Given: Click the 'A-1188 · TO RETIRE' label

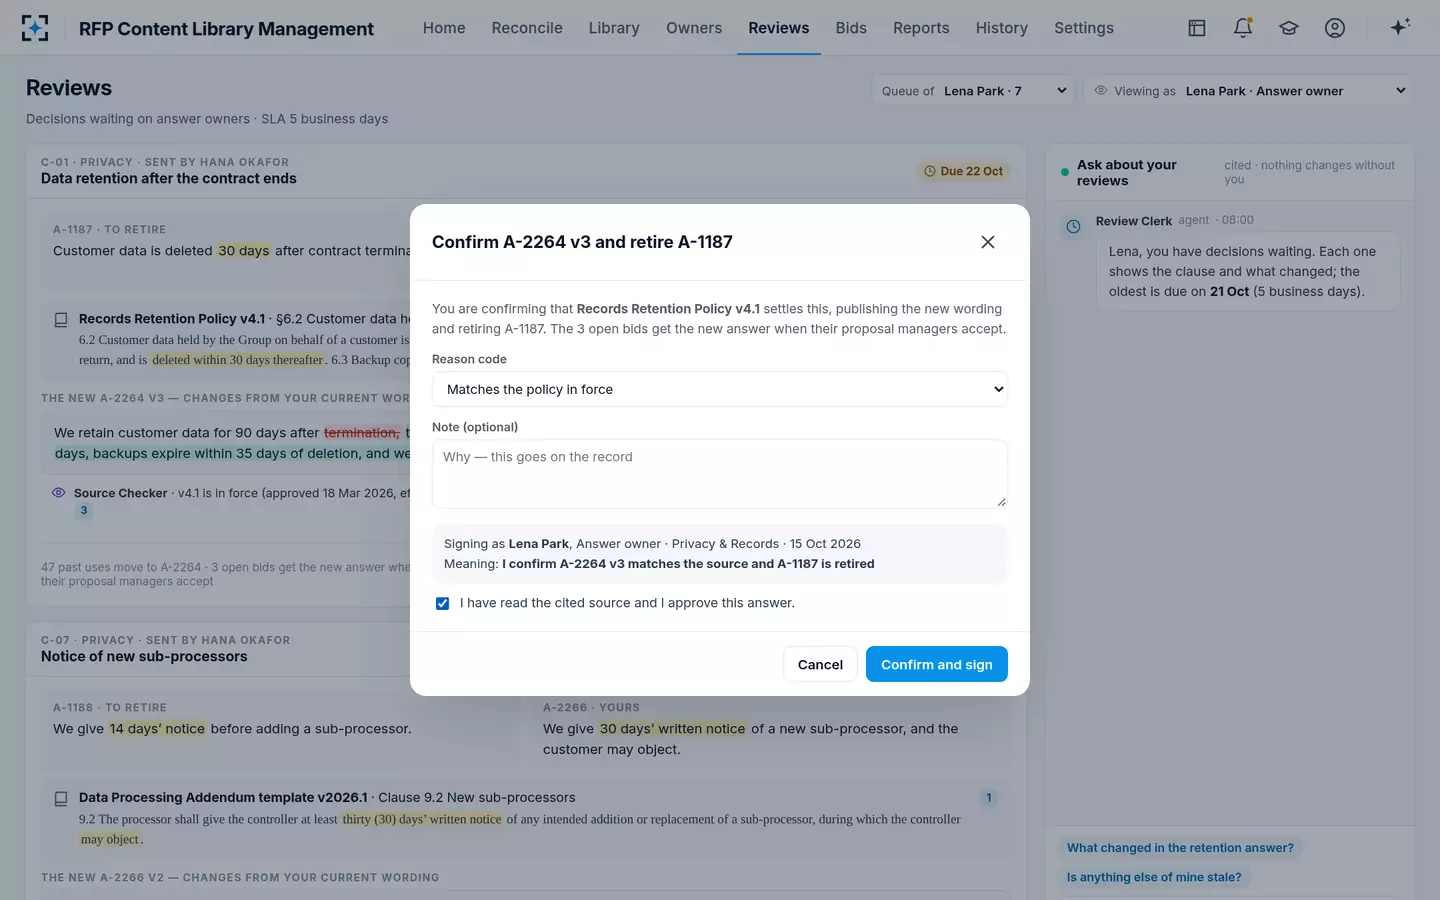Looking at the screenshot, I should click(x=110, y=708).
